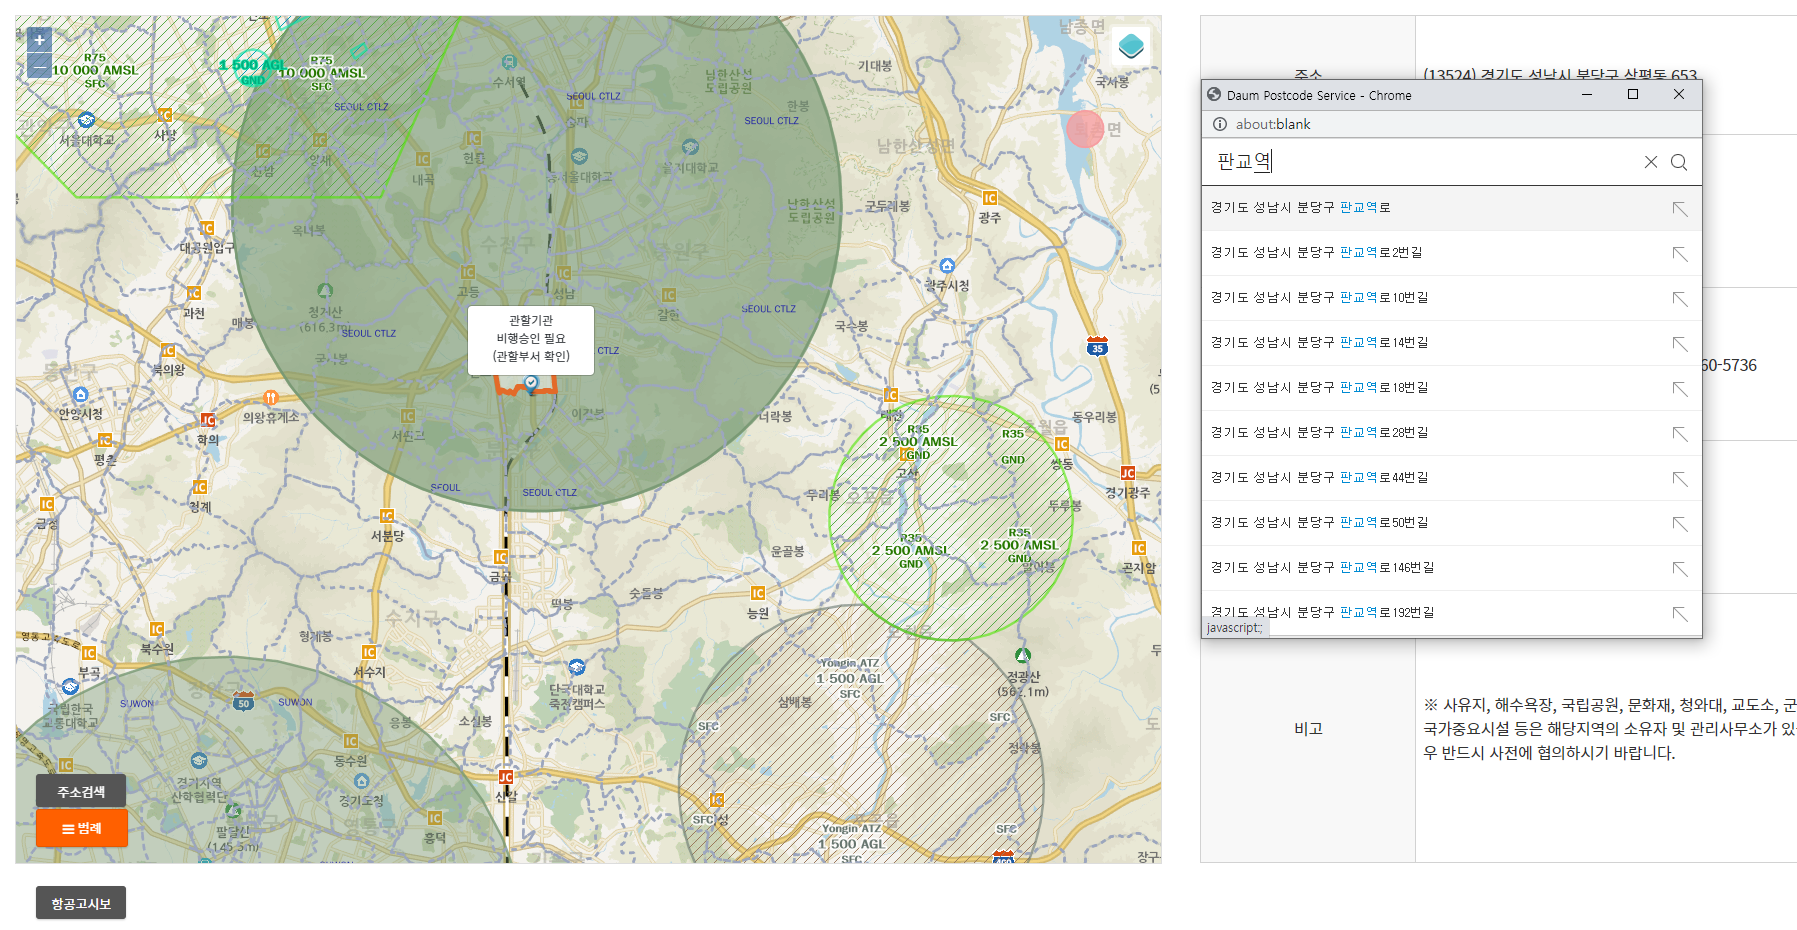Click the 광주시청 building icon
Viewport: 1797px width, 930px height.
[x=947, y=266]
